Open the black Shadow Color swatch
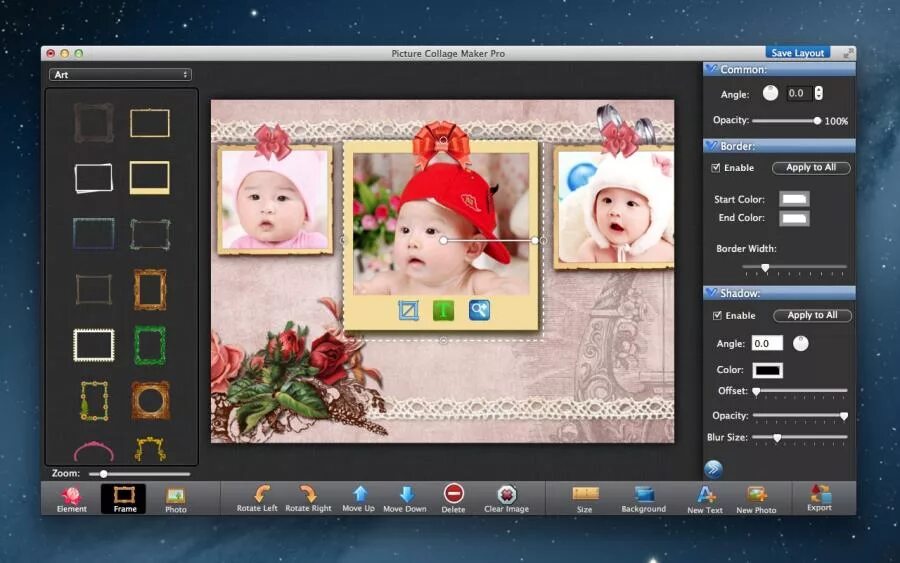The height and width of the screenshot is (563, 900). coord(767,370)
